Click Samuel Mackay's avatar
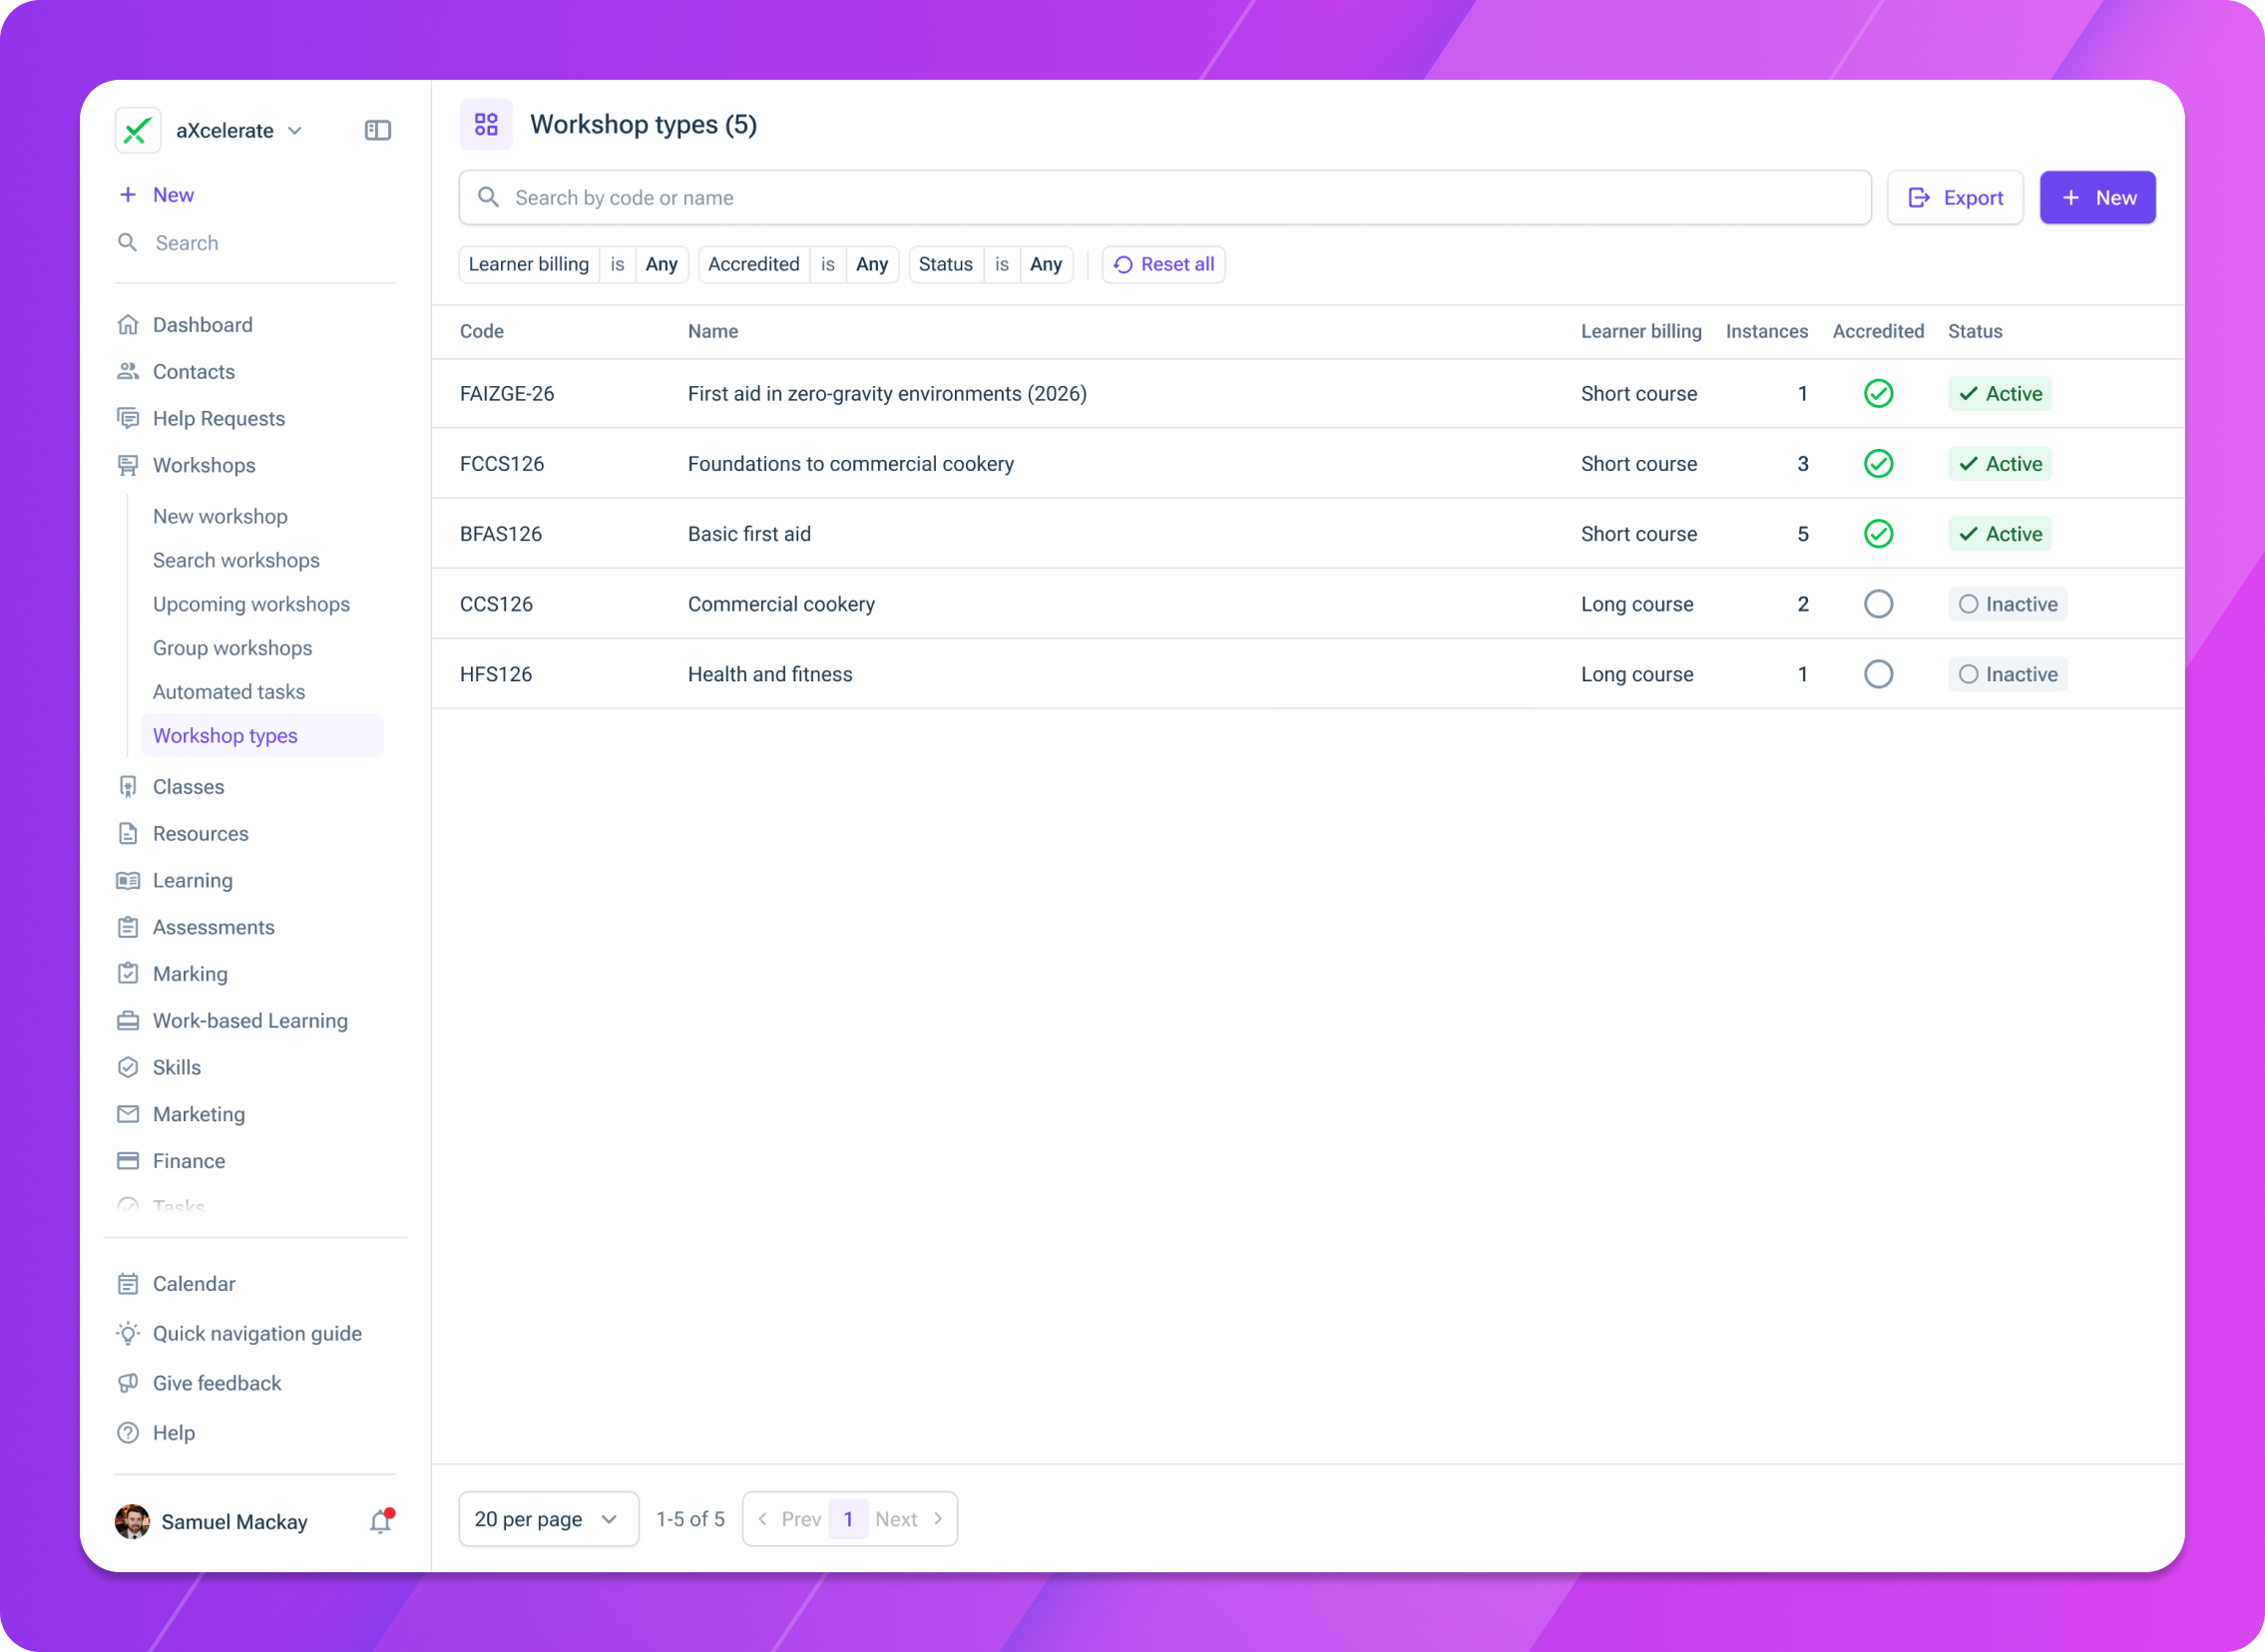 (132, 1522)
